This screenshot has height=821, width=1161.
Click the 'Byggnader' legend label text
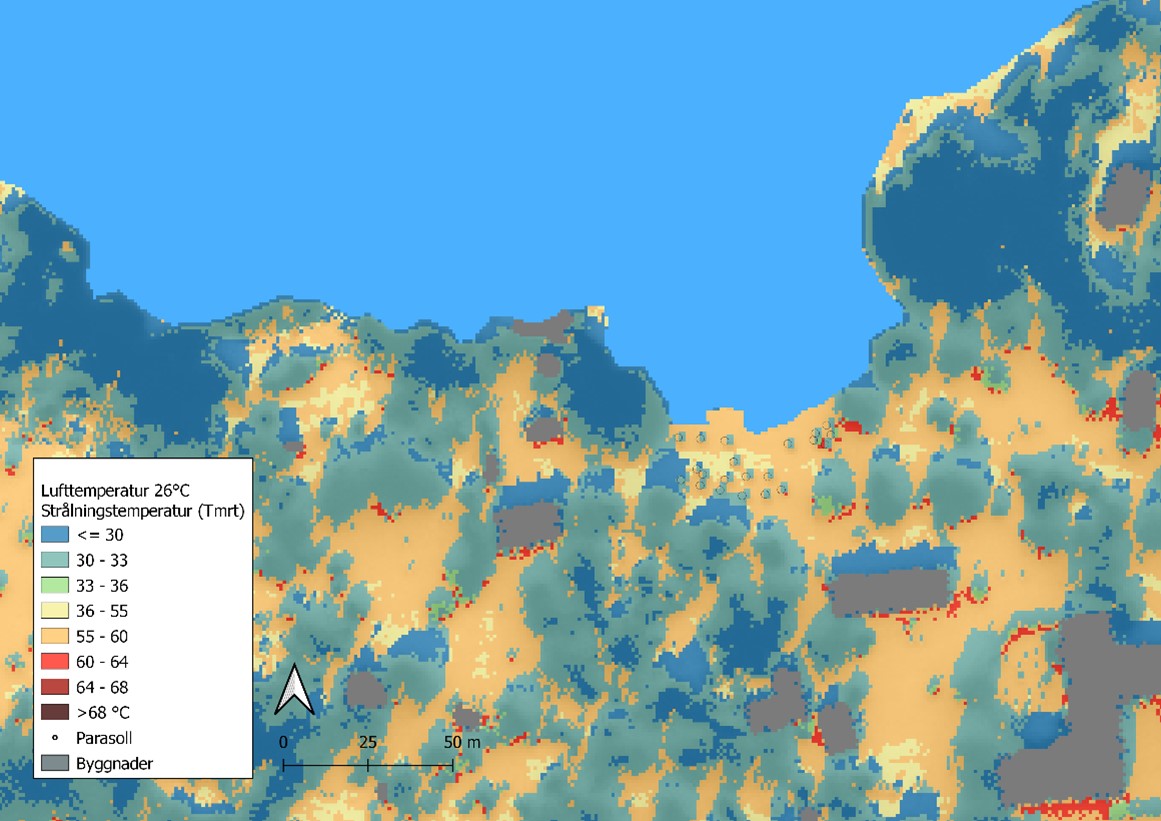point(113,764)
